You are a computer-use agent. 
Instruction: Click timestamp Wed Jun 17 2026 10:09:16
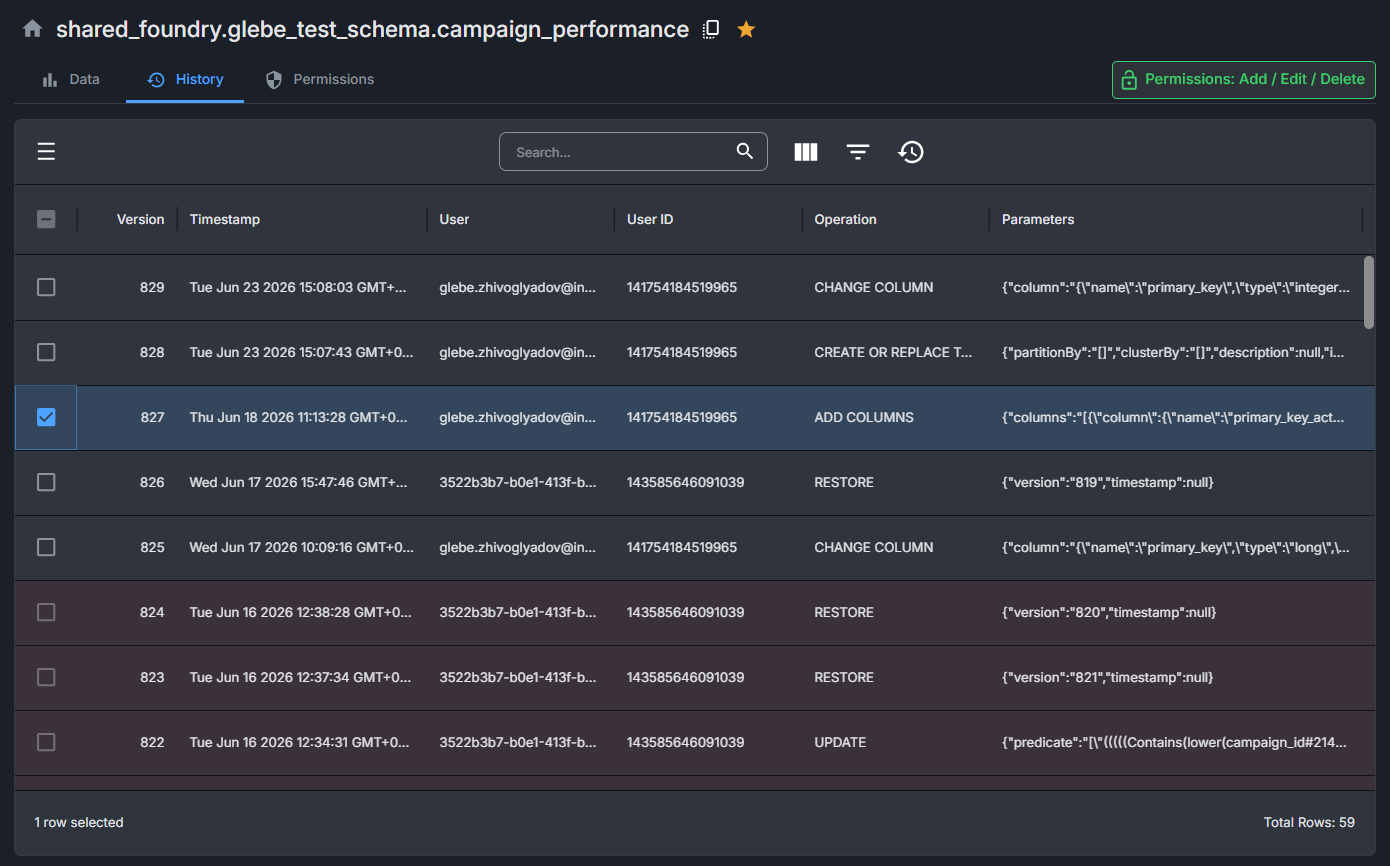click(x=301, y=547)
